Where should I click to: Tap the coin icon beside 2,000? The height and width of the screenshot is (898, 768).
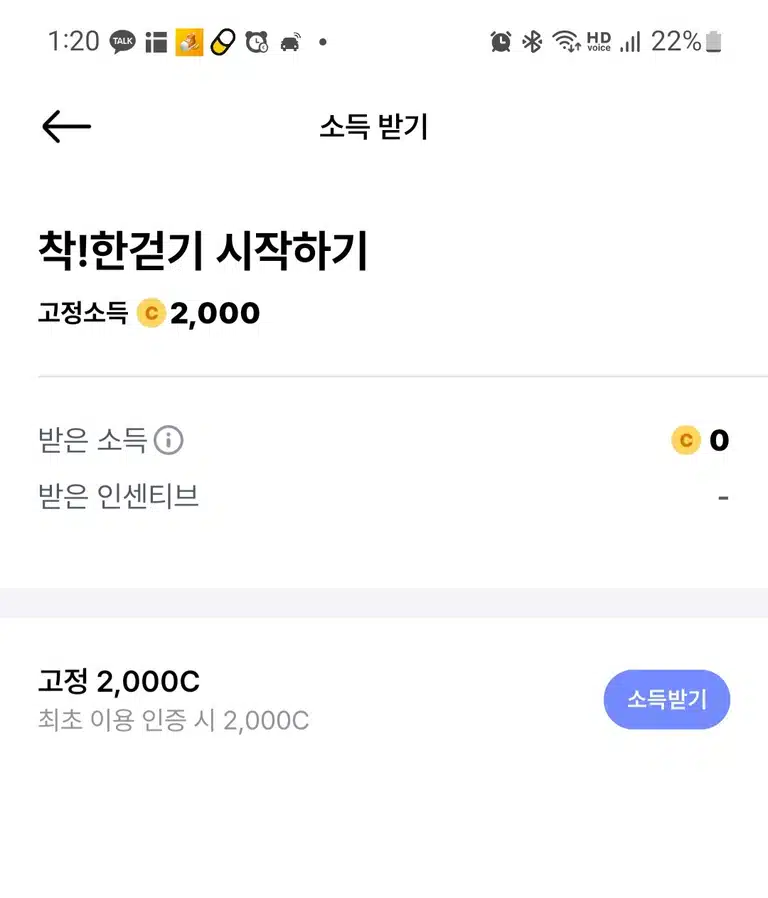151,313
